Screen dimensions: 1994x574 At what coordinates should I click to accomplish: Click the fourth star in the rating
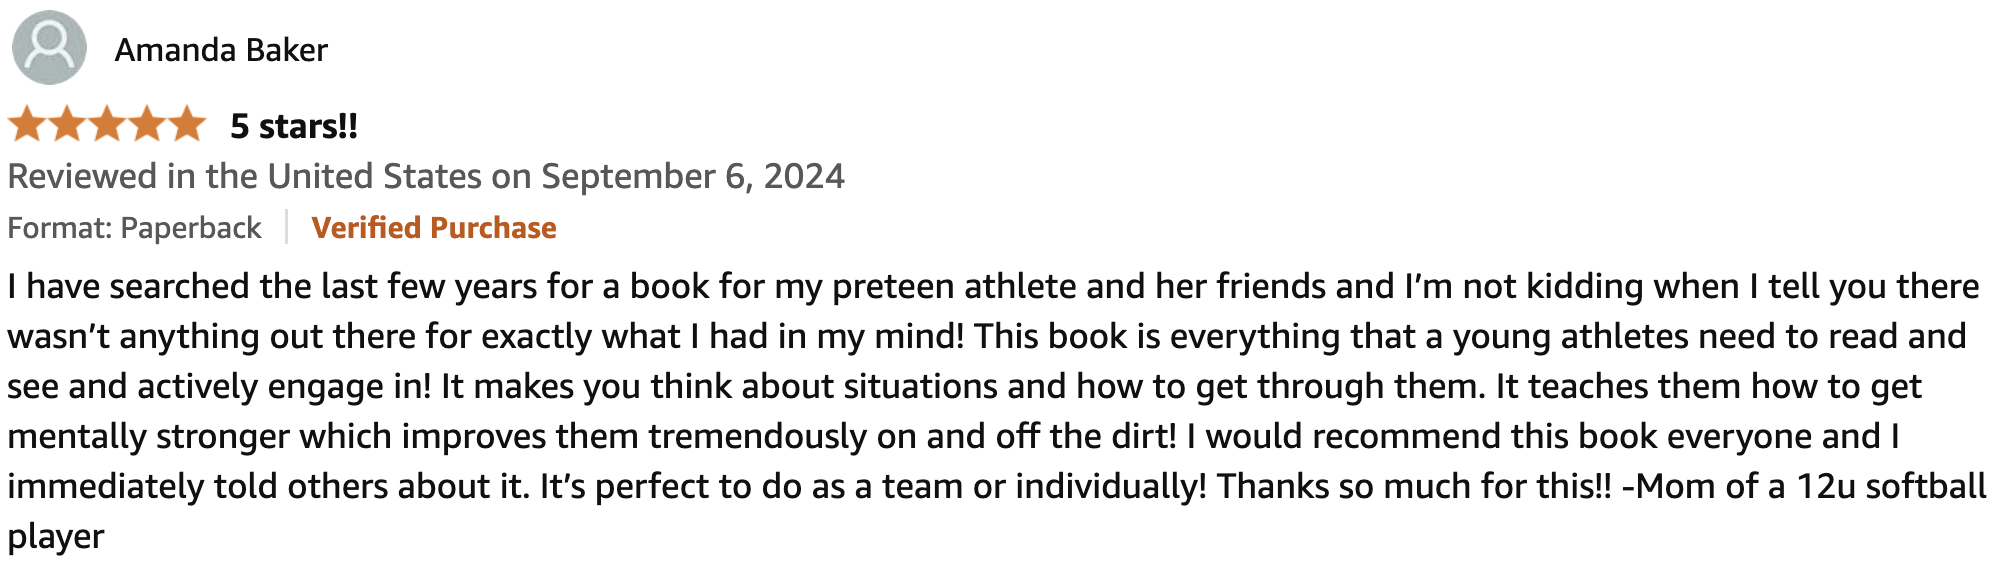[147, 126]
